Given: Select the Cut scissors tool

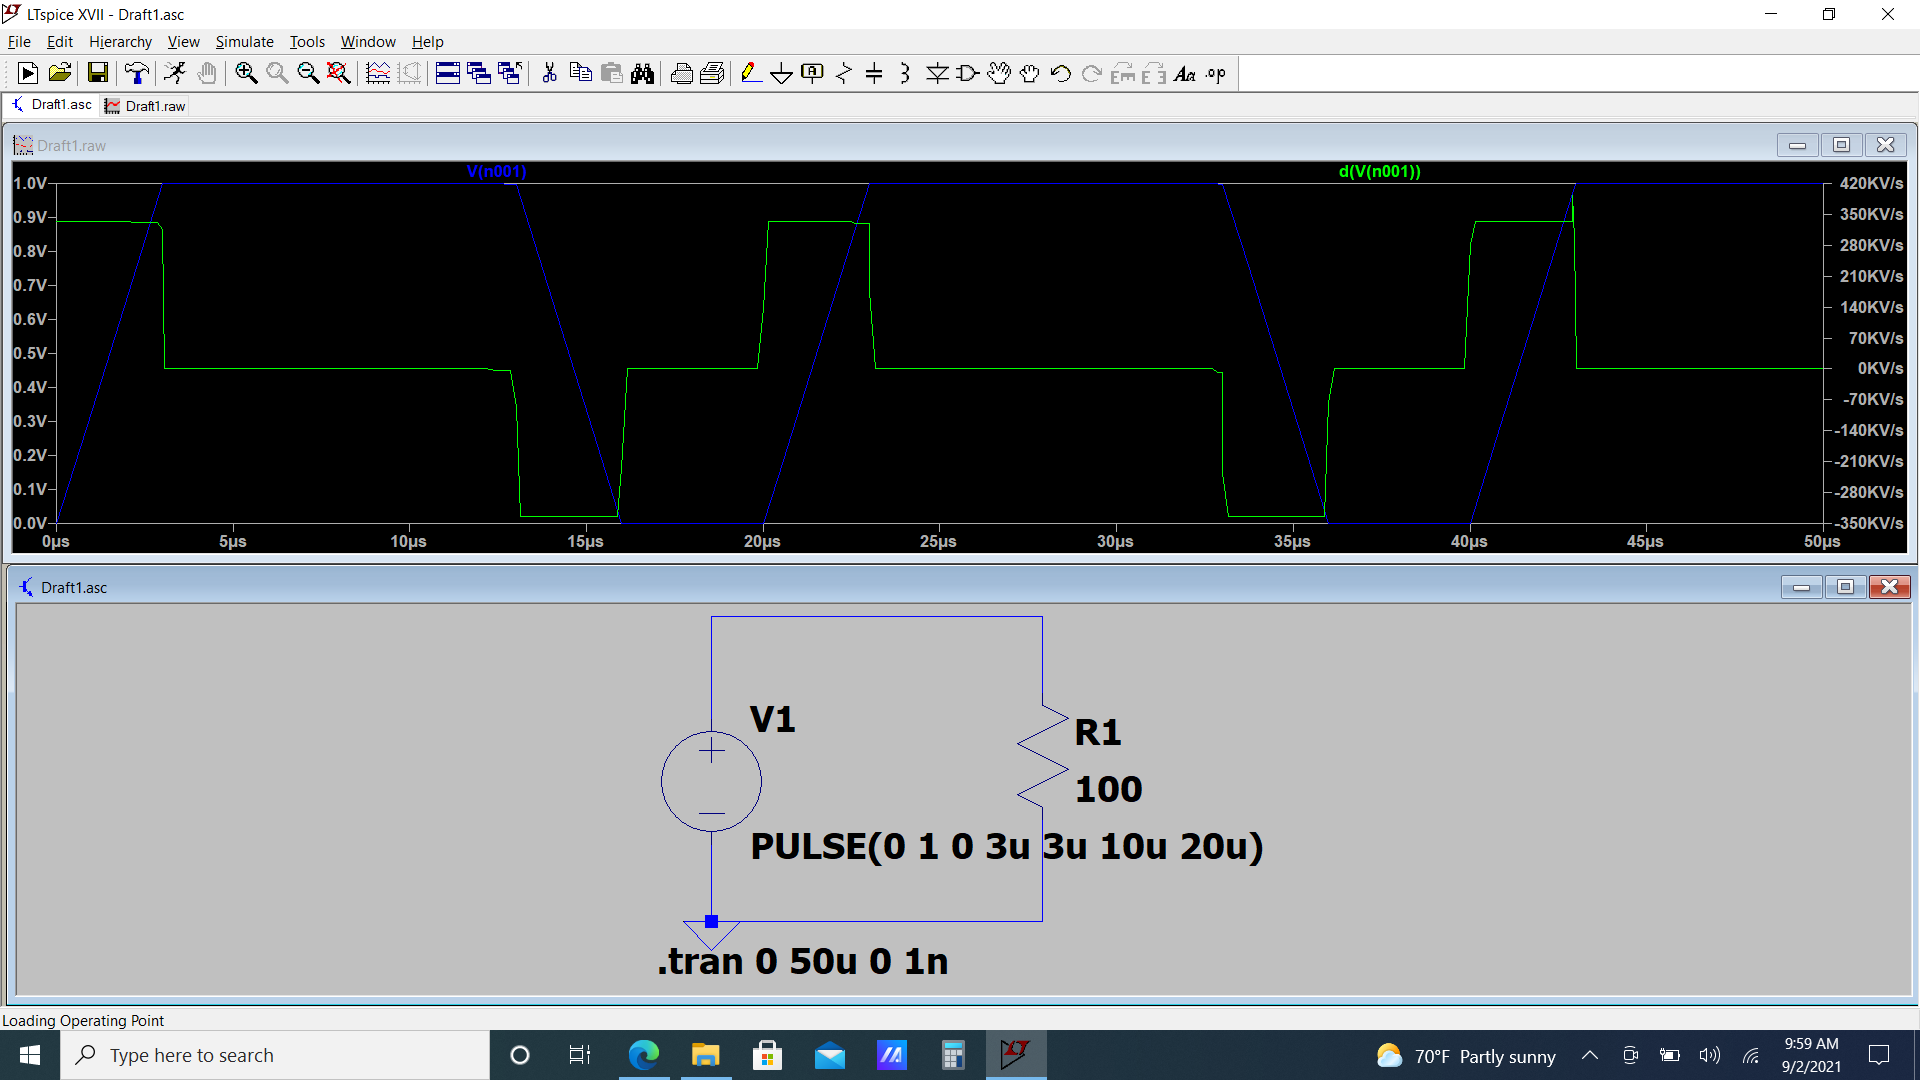Looking at the screenshot, I should tap(549, 73).
